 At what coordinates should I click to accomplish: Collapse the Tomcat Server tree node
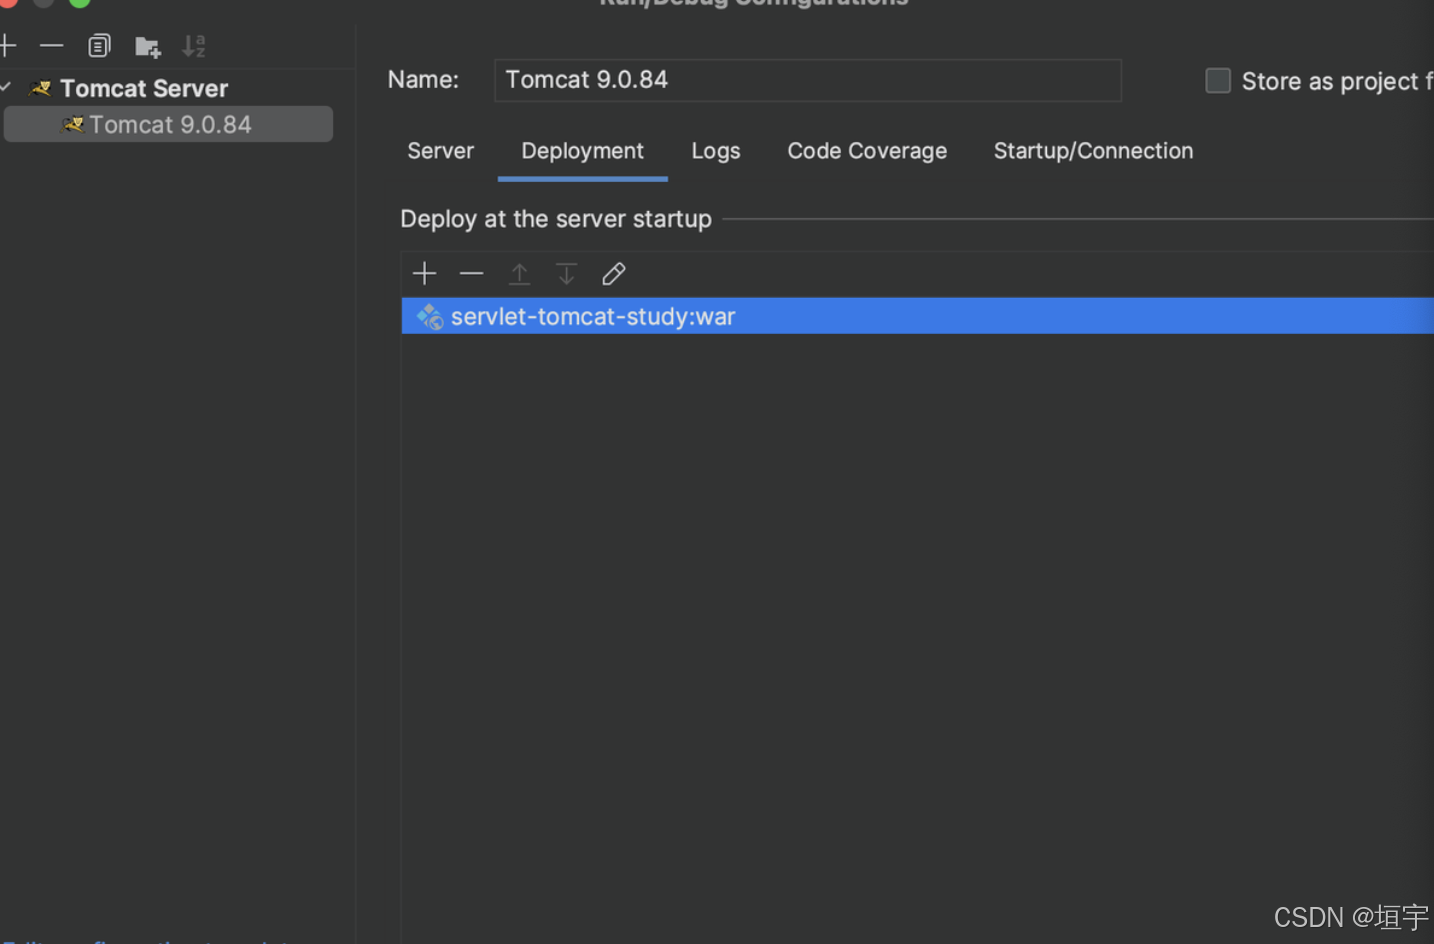tap(6, 88)
